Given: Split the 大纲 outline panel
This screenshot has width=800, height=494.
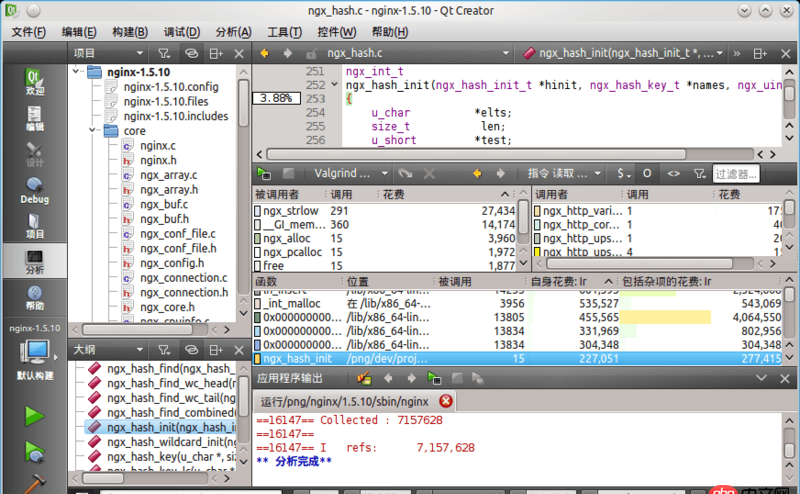Looking at the screenshot, I should (x=215, y=350).
